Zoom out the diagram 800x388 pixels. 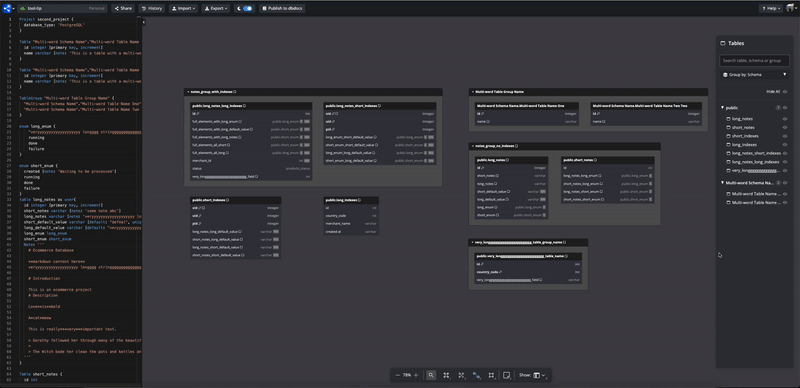click(397, 375)
